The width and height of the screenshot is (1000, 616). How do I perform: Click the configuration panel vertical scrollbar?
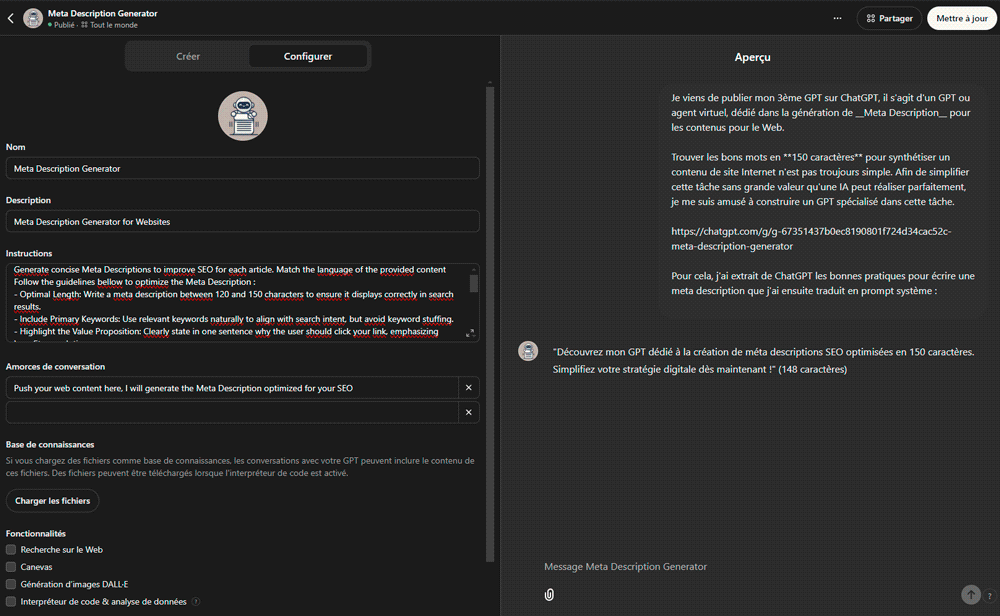pyautogui.click(x=490, y=324)
